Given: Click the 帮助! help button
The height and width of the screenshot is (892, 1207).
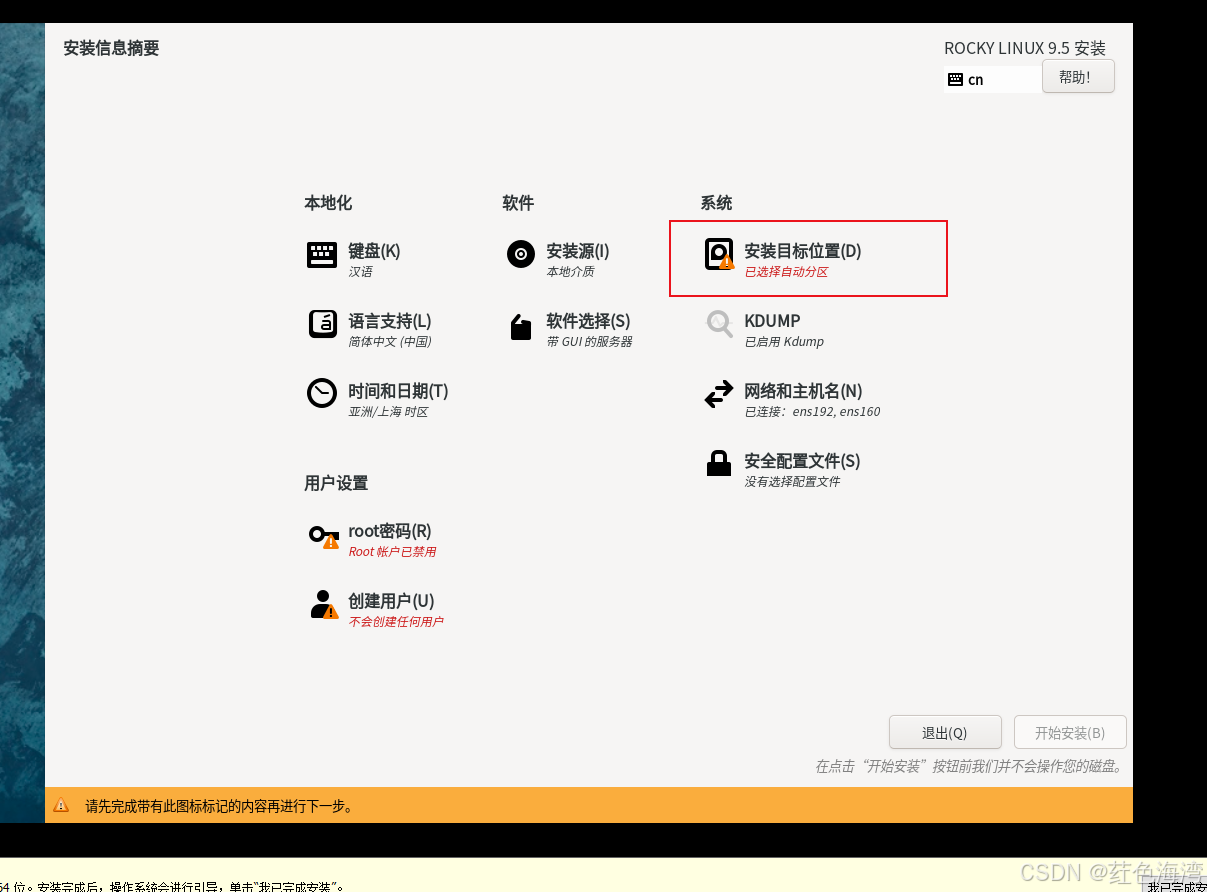Looking at the screenshot, I should pos(1078,77).
